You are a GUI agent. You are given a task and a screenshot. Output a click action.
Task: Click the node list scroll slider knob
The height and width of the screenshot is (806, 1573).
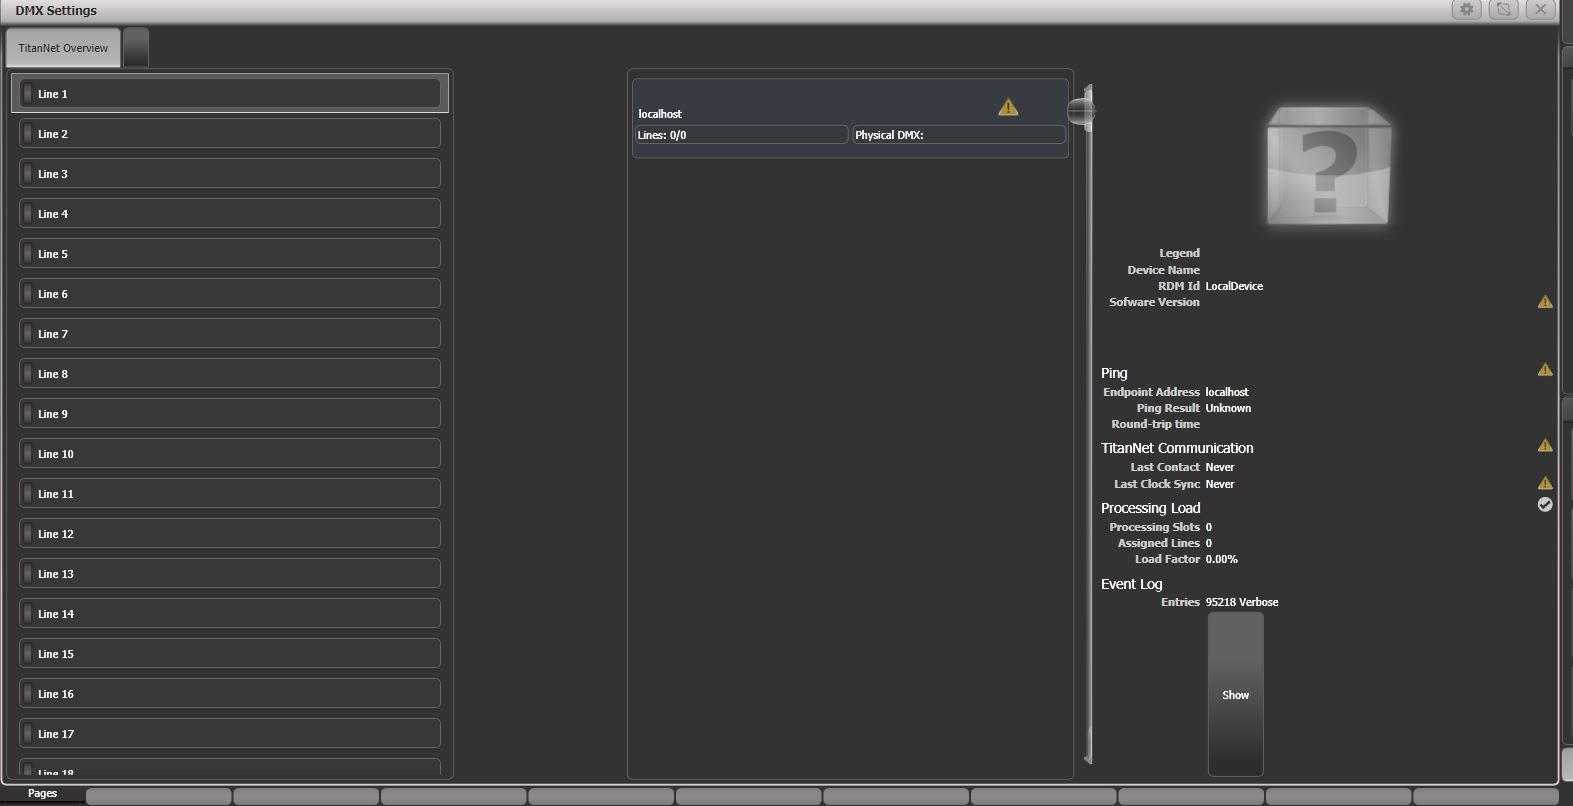(x=1081, y=111)
